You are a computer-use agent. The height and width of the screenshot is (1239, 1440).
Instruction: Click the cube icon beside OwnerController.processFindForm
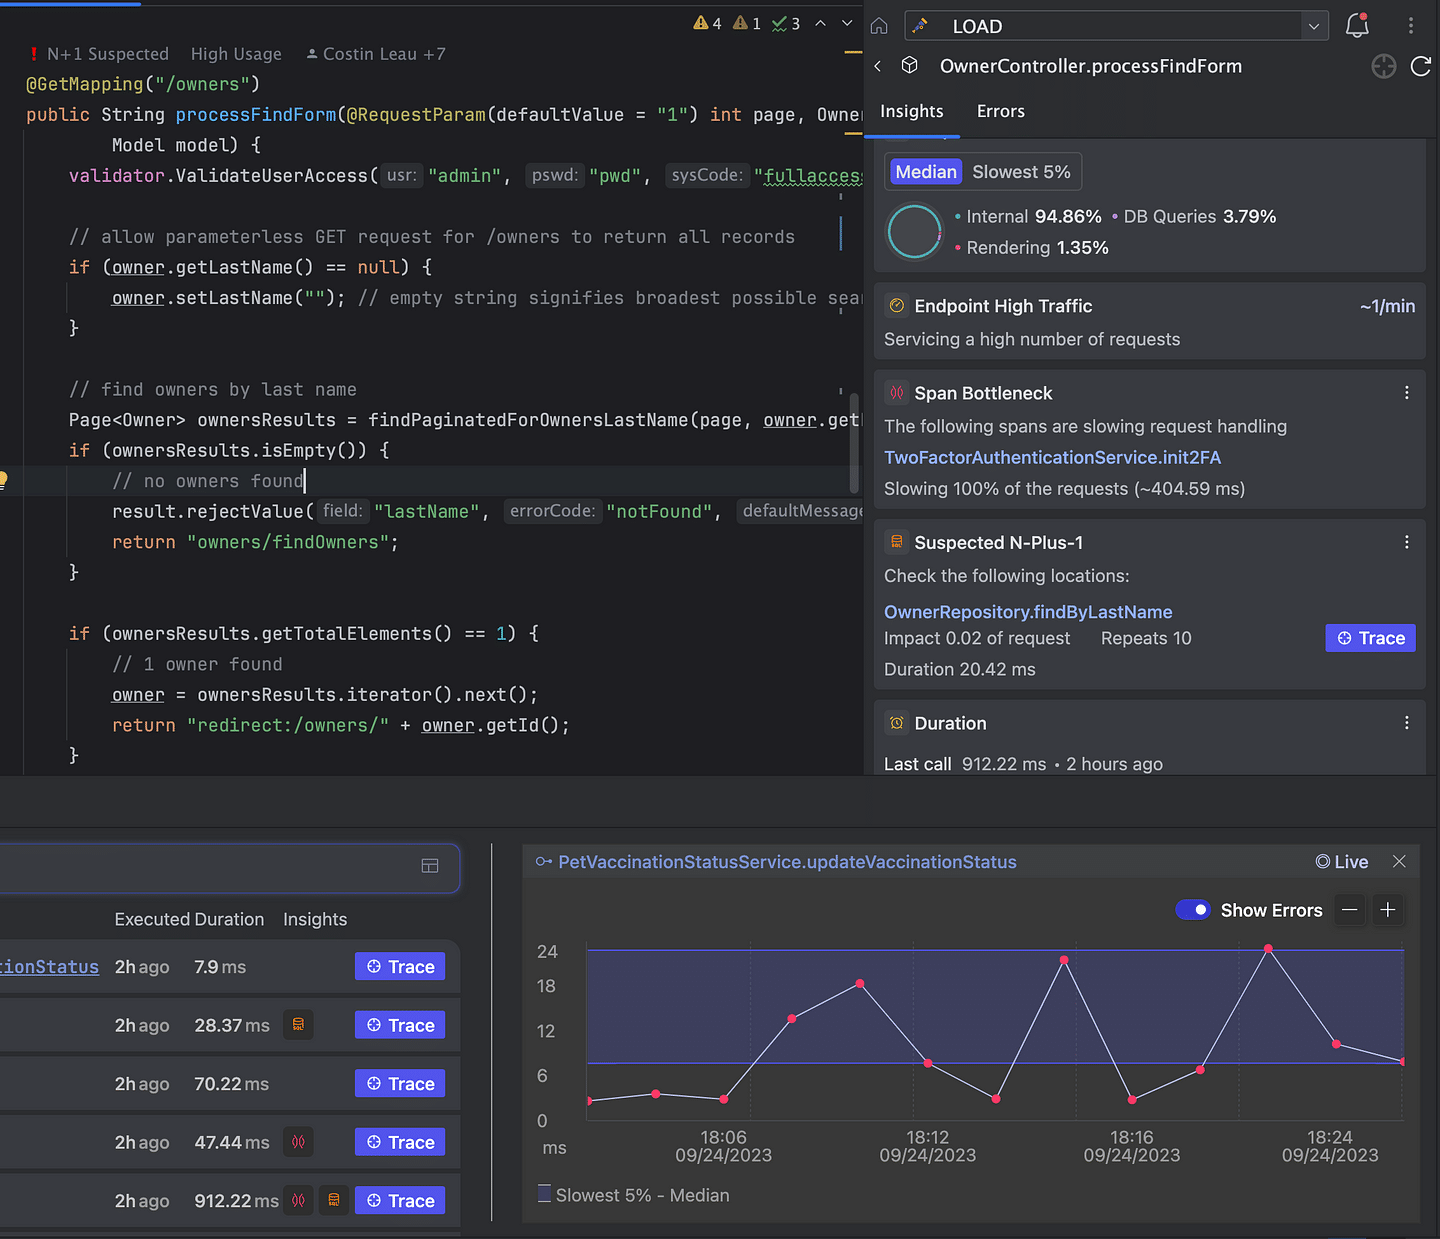910,65
